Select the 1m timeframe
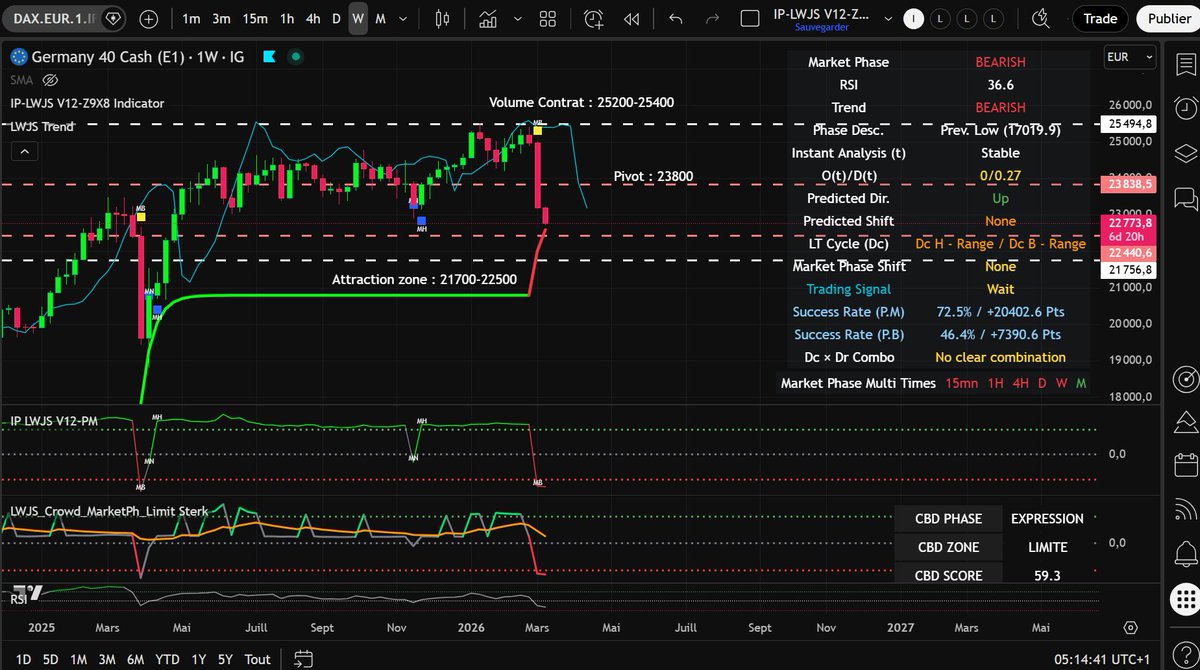1200x670 pixels. tap(191, 18)
